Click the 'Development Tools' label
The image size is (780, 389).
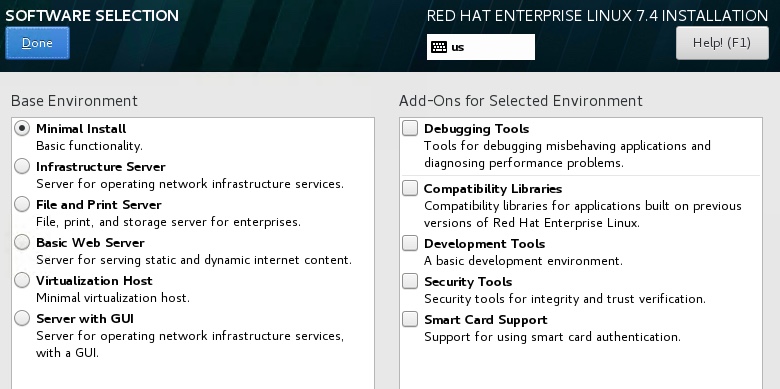tap(485, 244)
